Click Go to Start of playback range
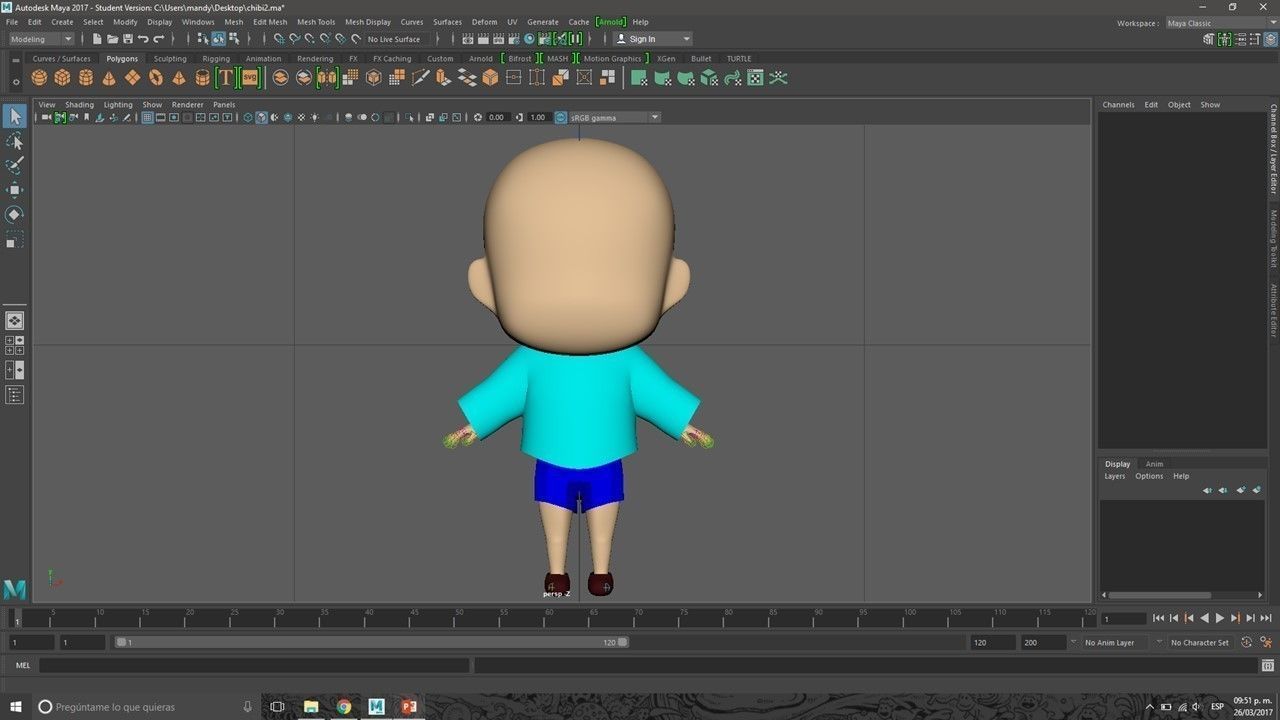The width and height of the screenshot is (1280, 720). 1158,619
